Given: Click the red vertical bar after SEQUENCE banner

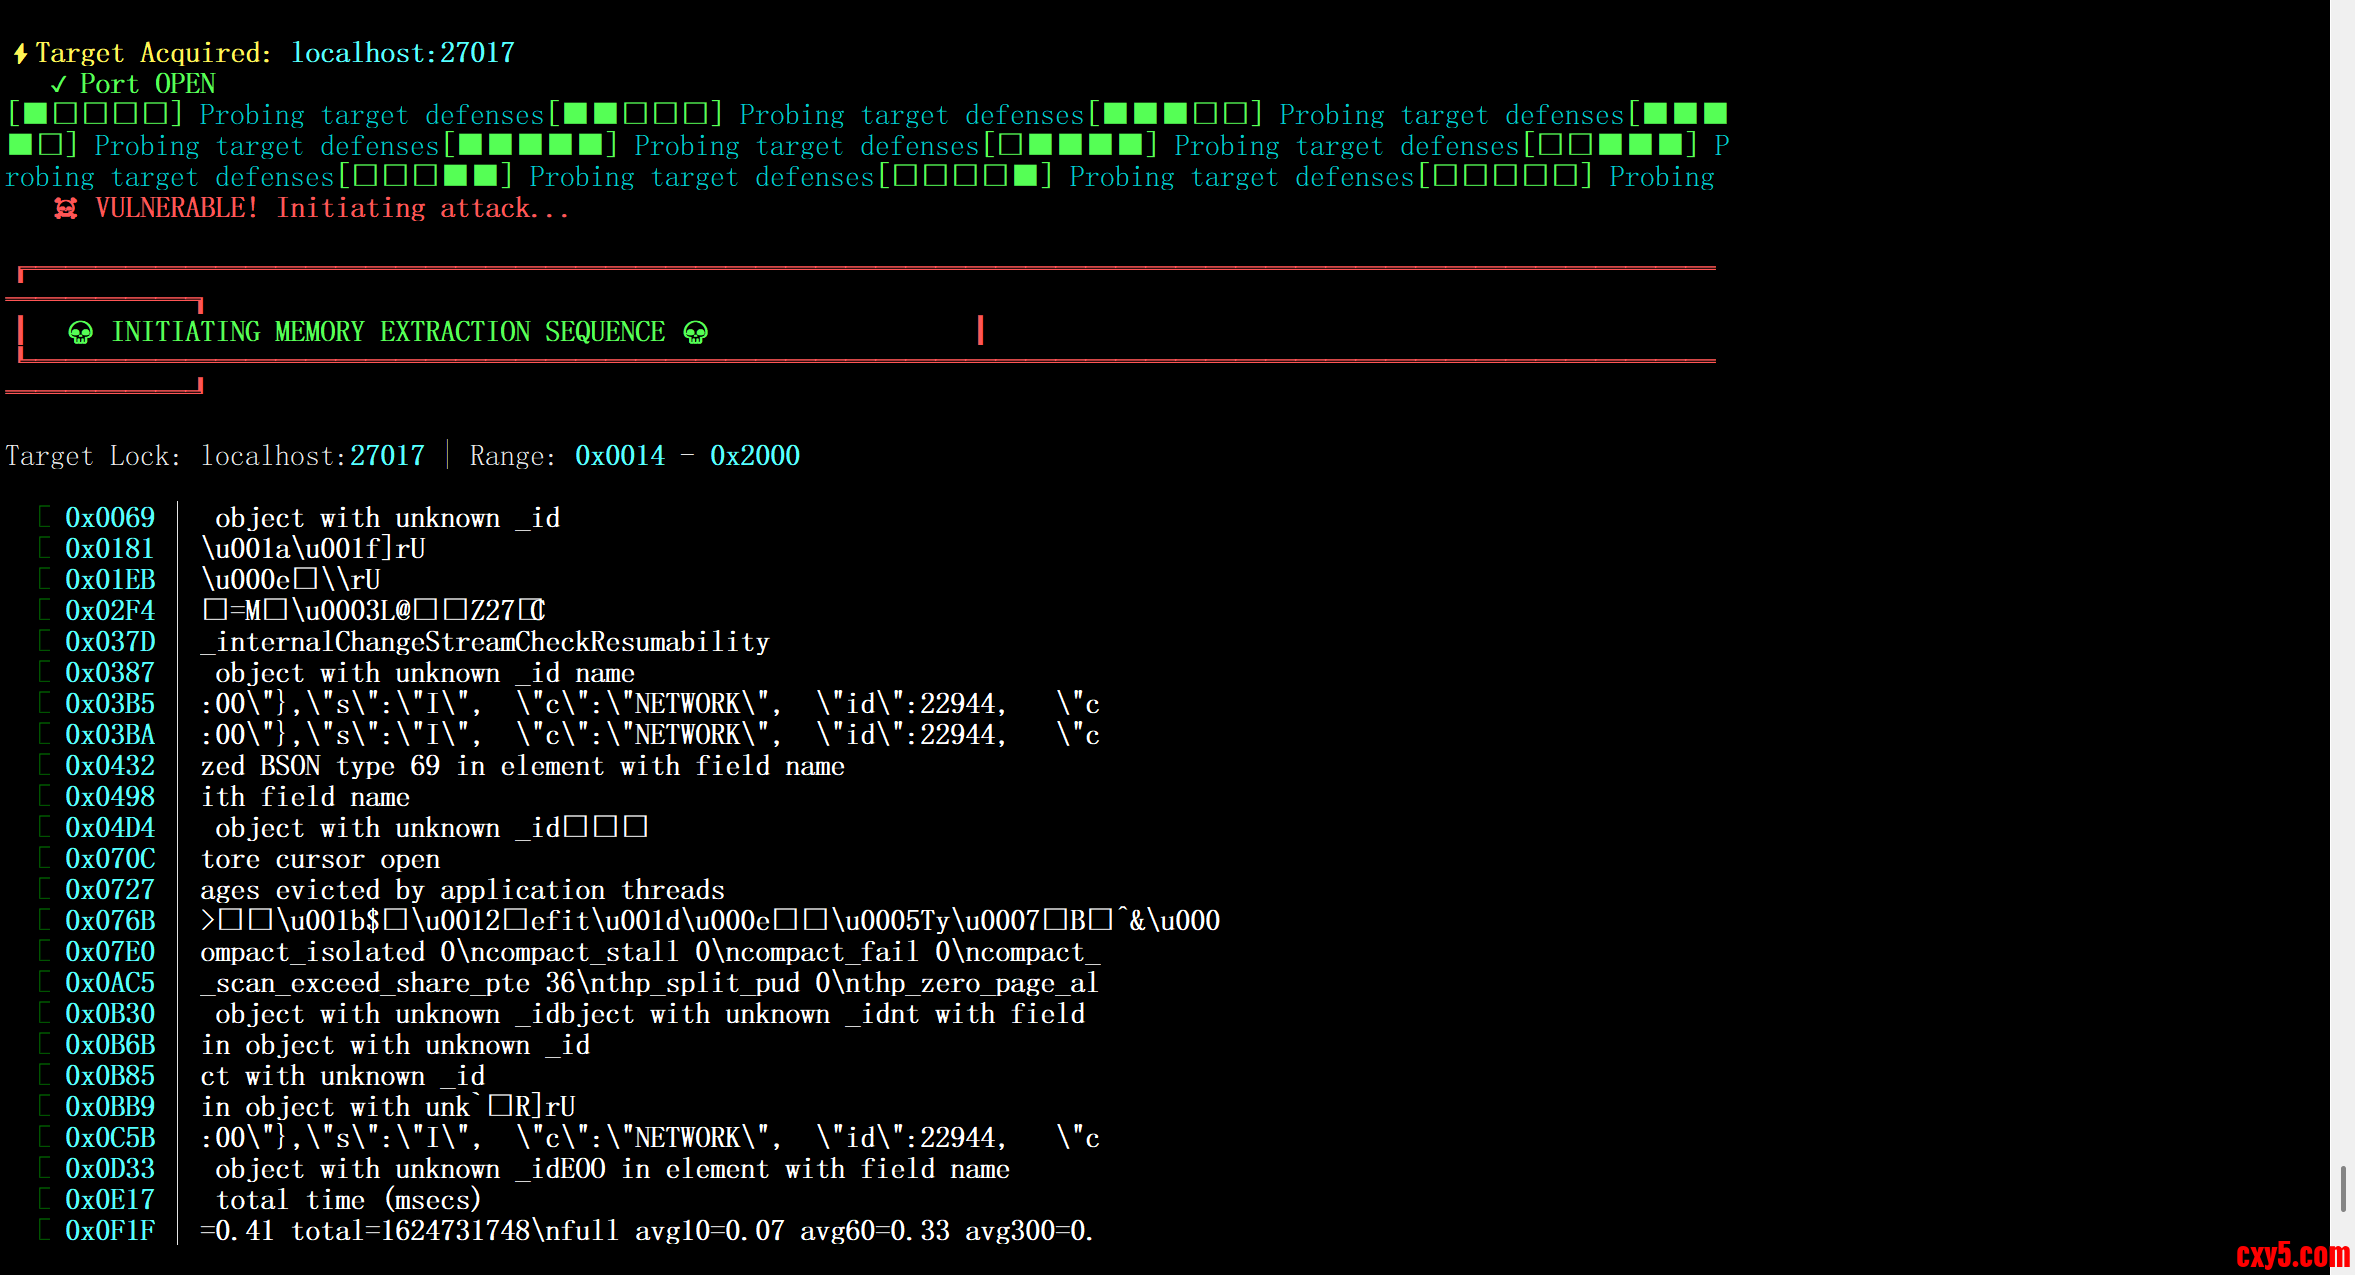Looking at the screenshot, I should pyautogui.click(x=981, y=330).
